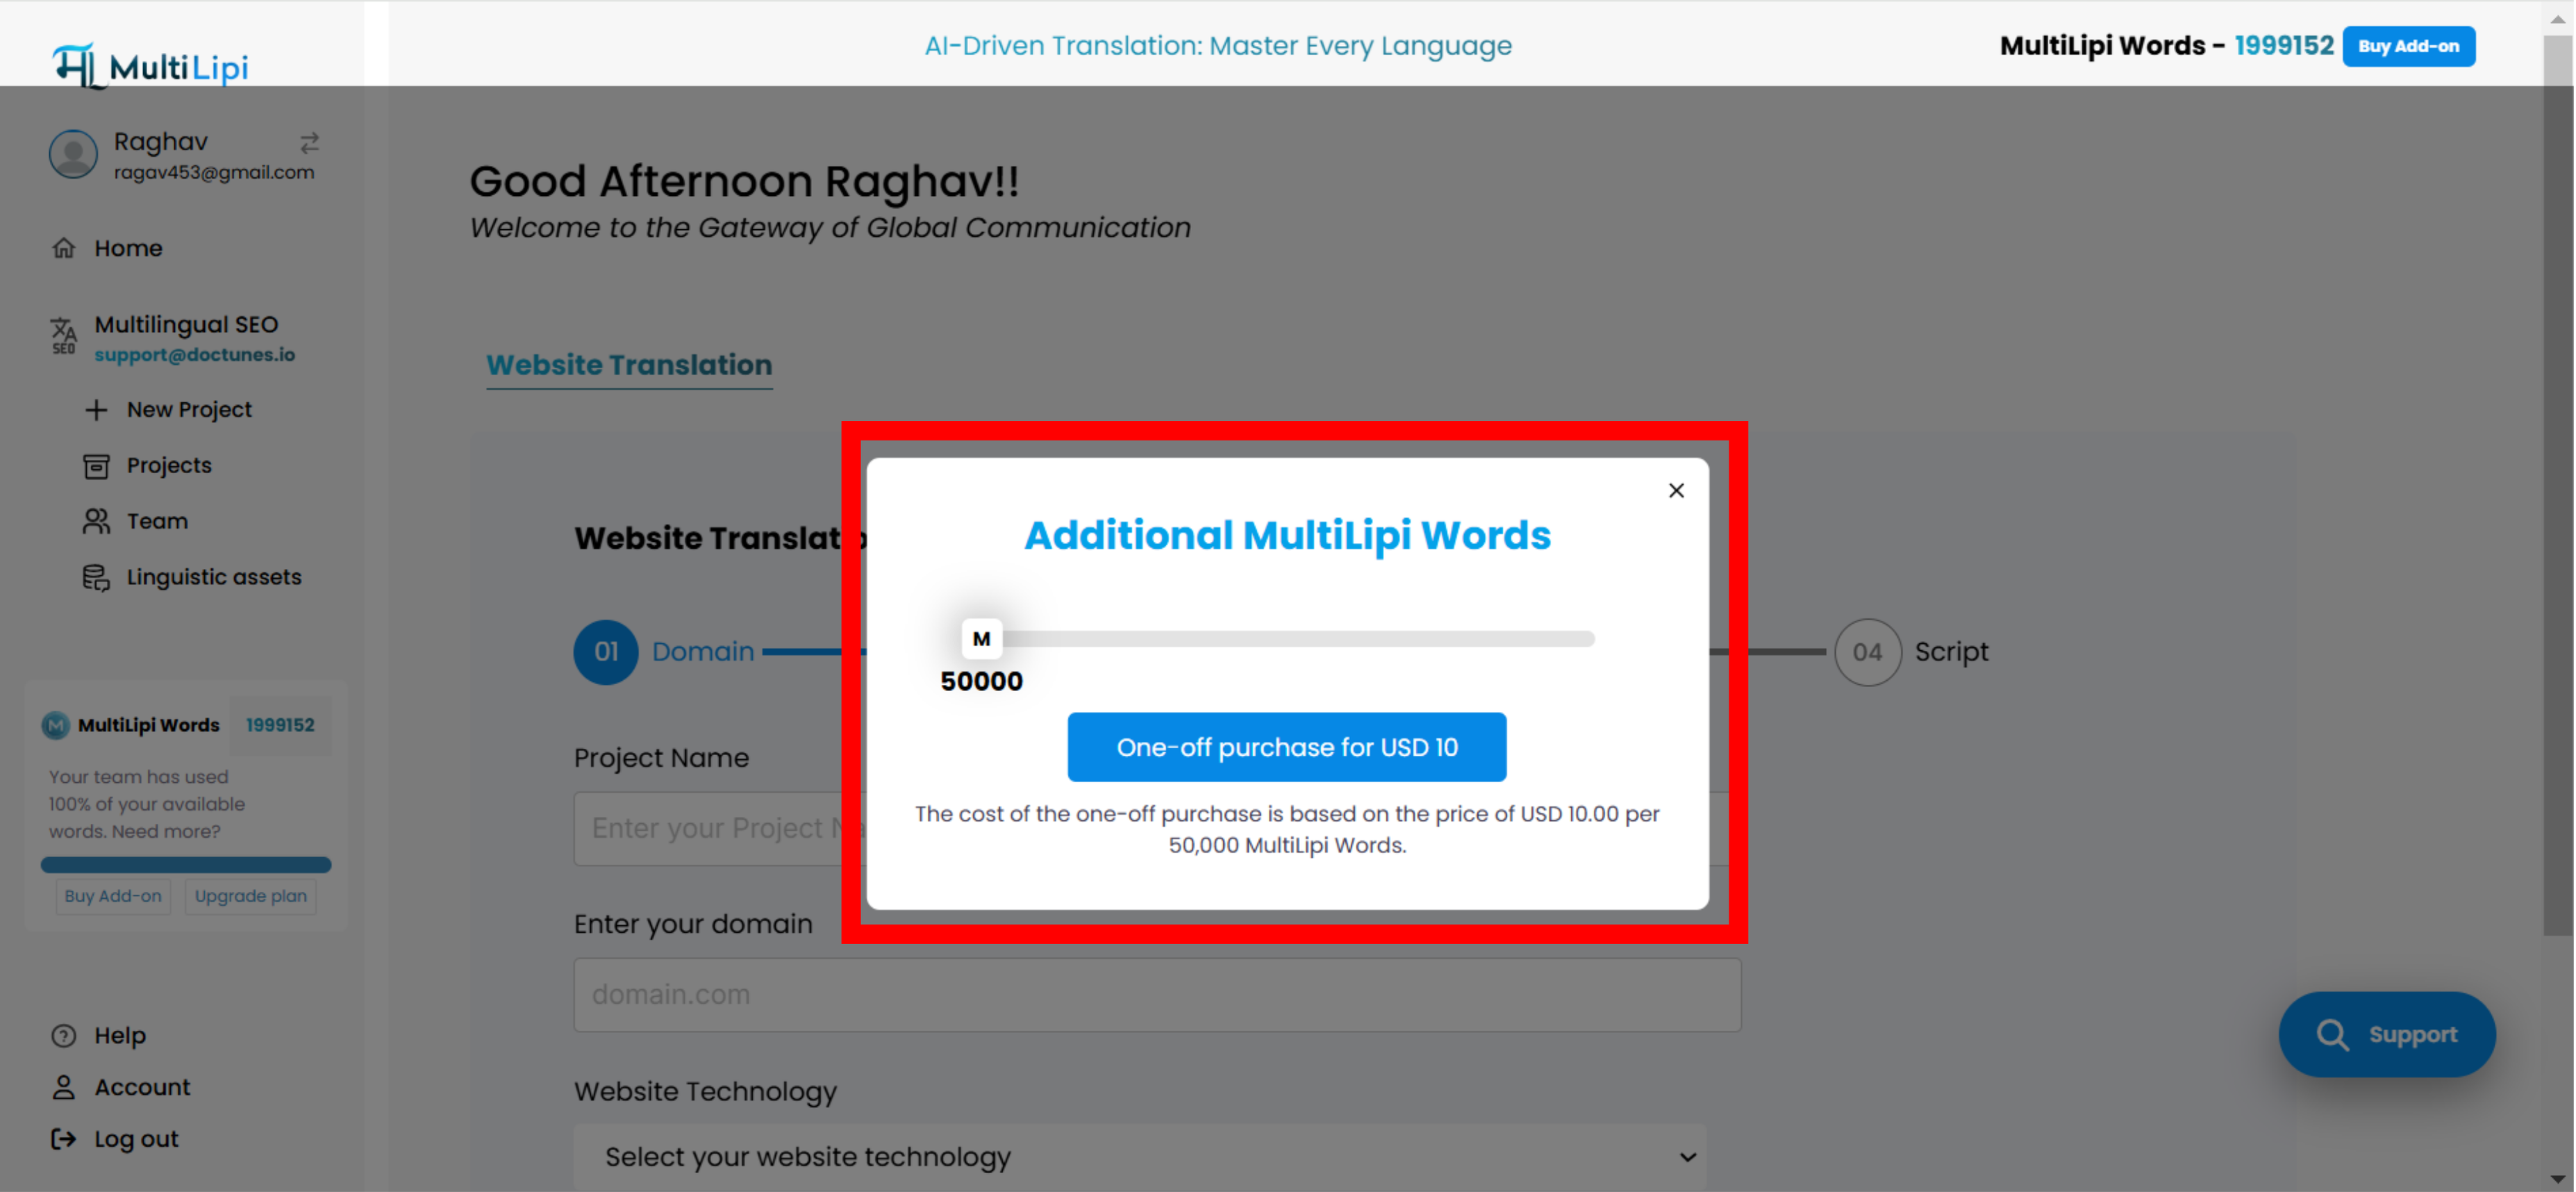Open Help in the sidebar
The width and height of the screenshot is (2576, 1192).
[x=120, y=1036]
